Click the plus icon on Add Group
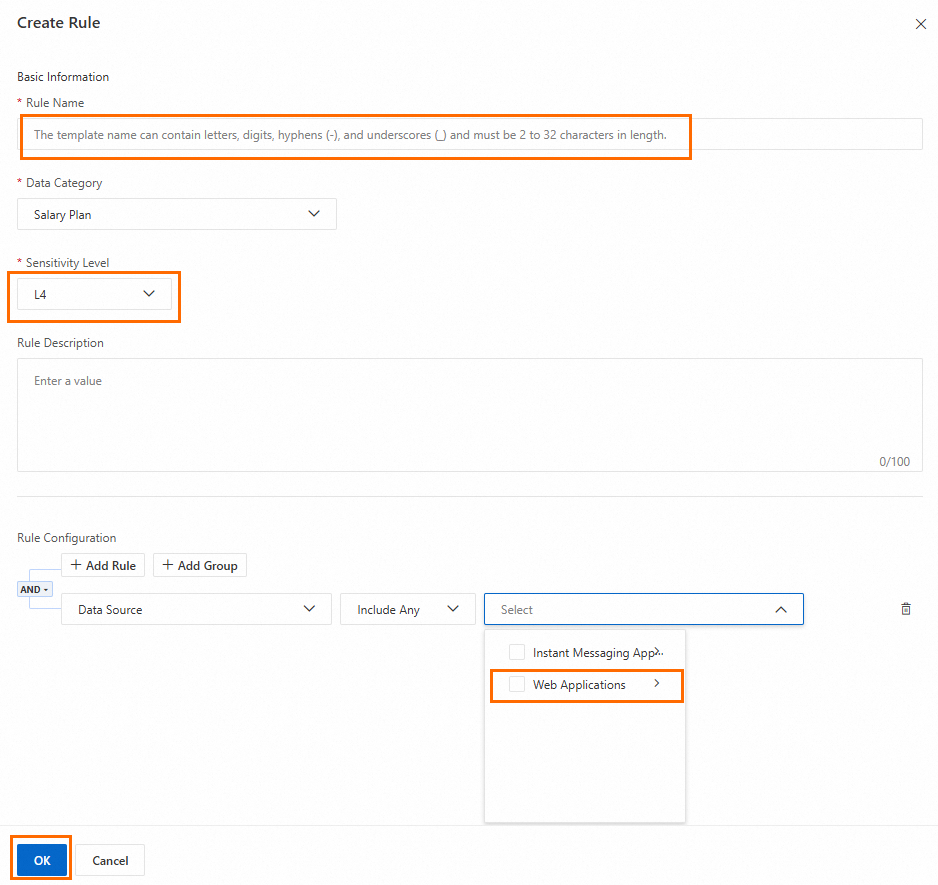 point(168,565)
